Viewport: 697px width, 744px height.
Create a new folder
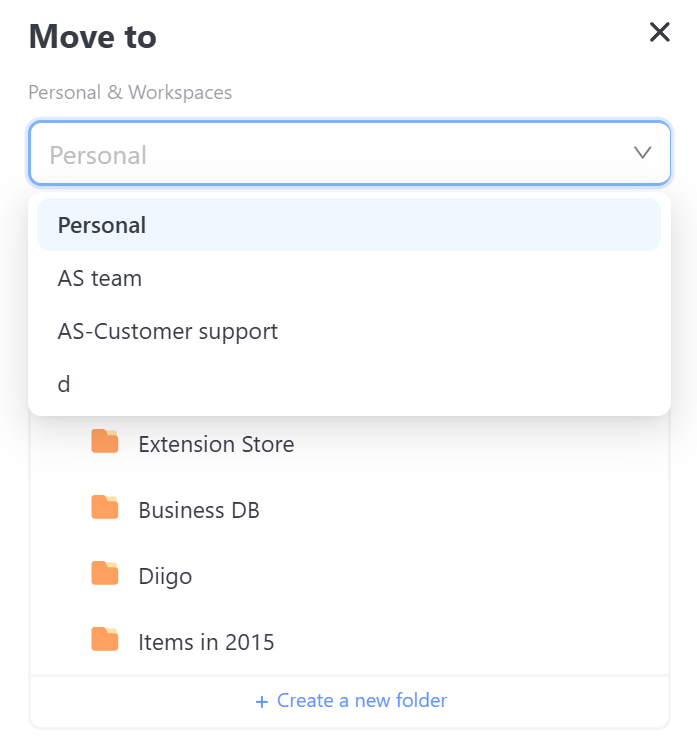(x=351, y=700)
